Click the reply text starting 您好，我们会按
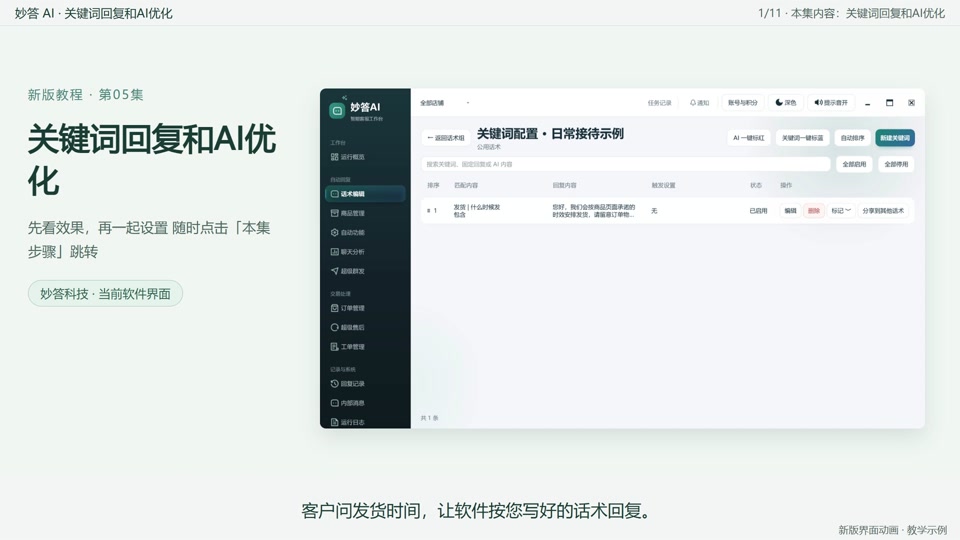 (593, 211)
